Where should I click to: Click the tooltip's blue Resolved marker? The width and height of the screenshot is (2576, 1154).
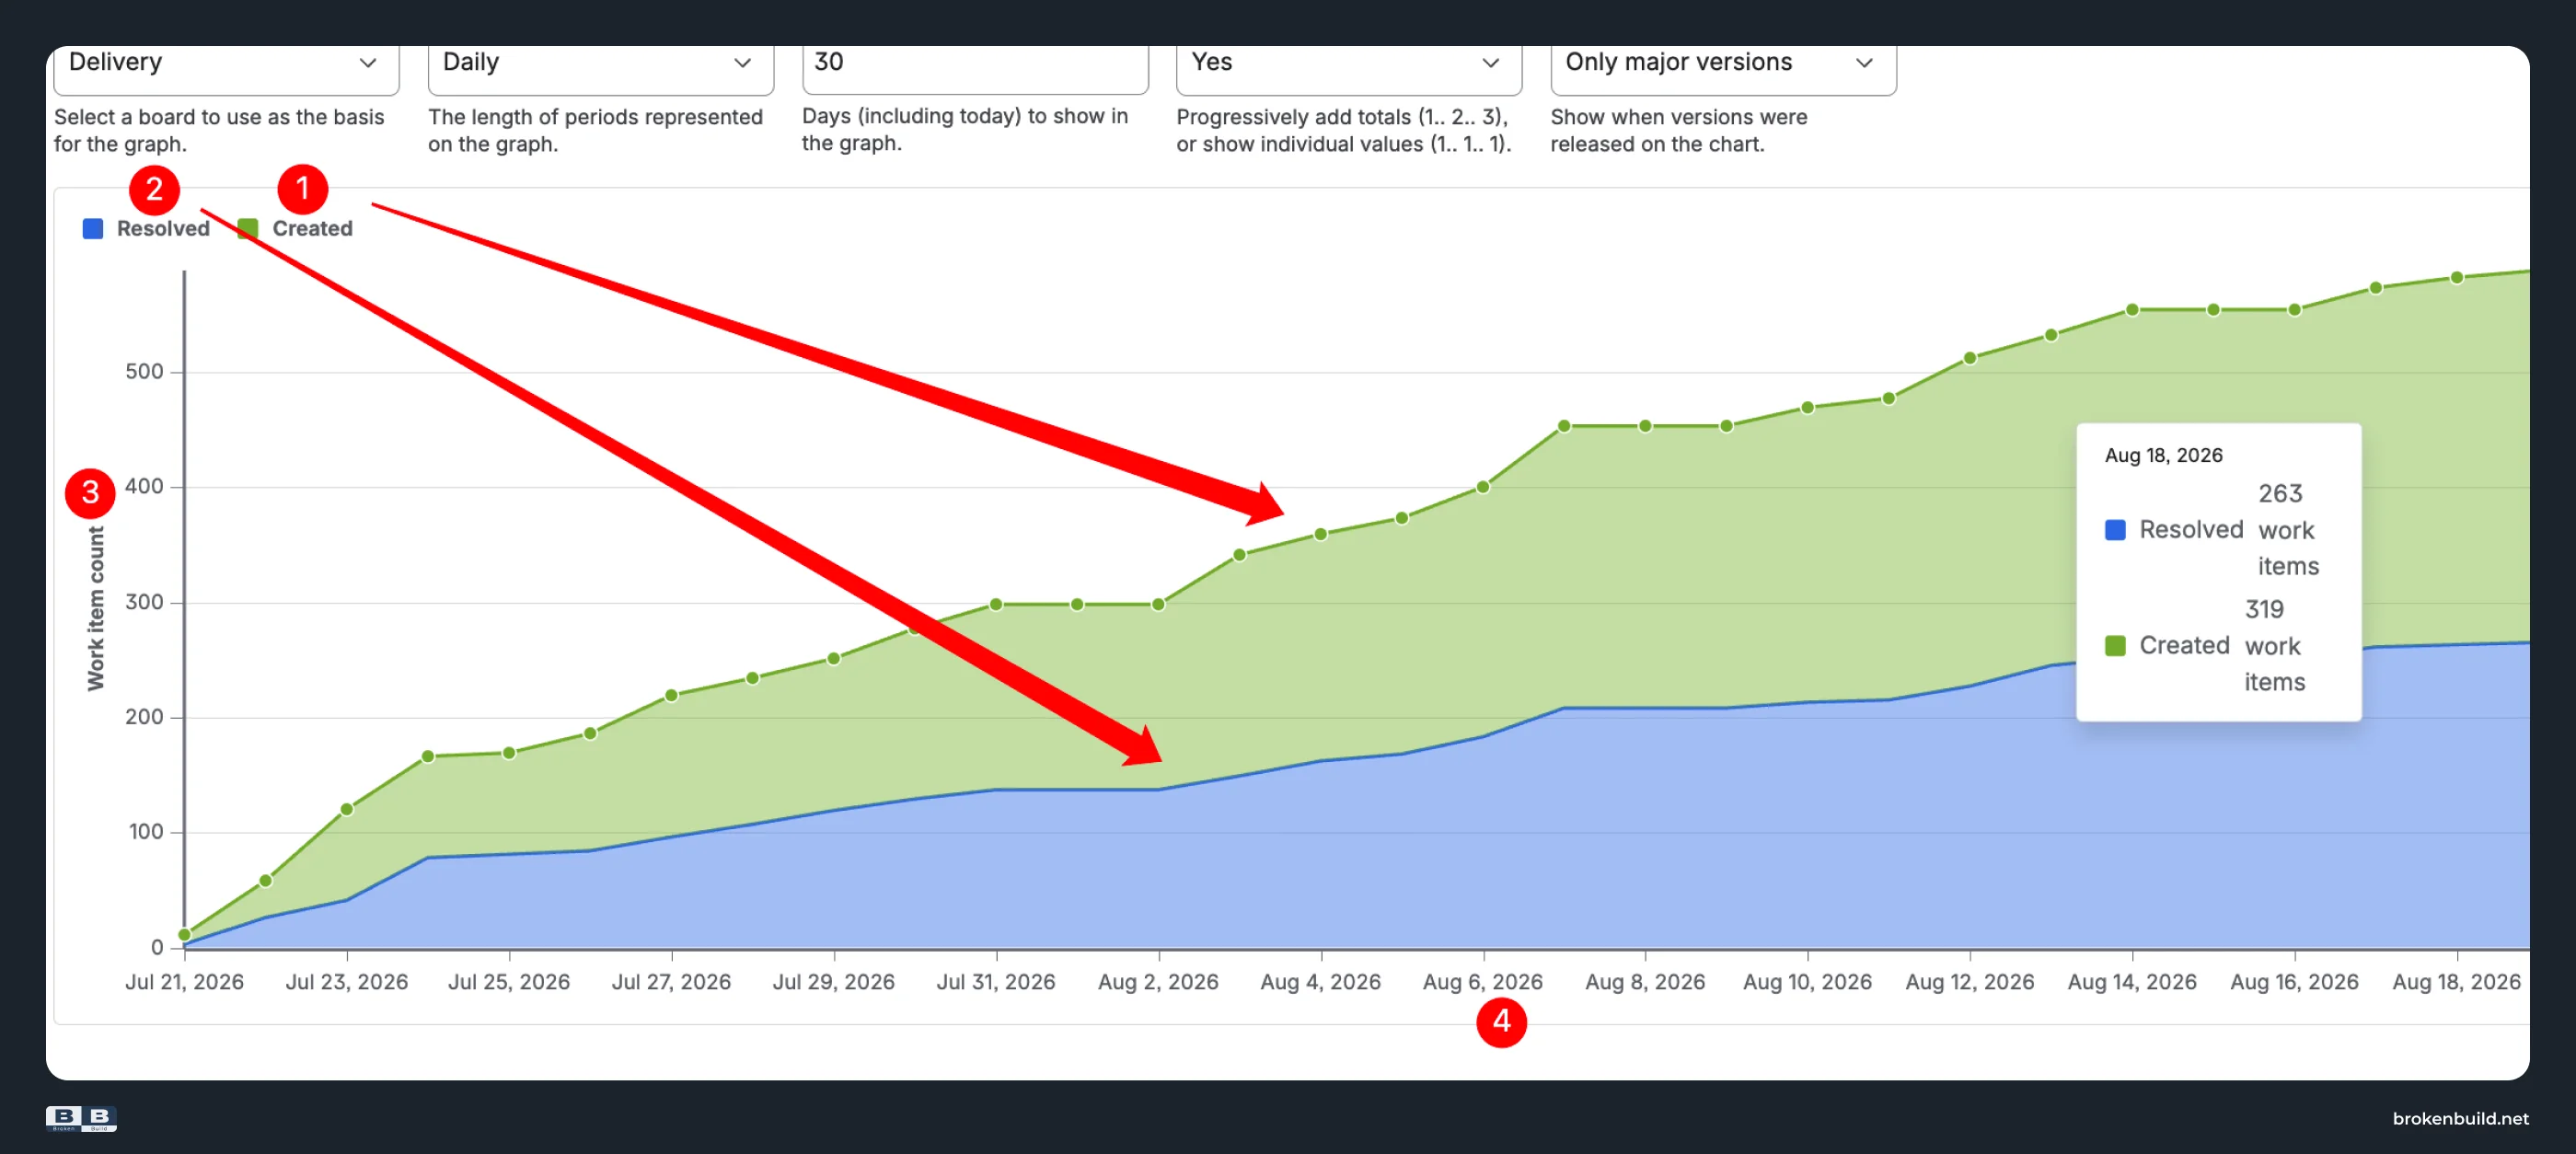pos(2115,530)
